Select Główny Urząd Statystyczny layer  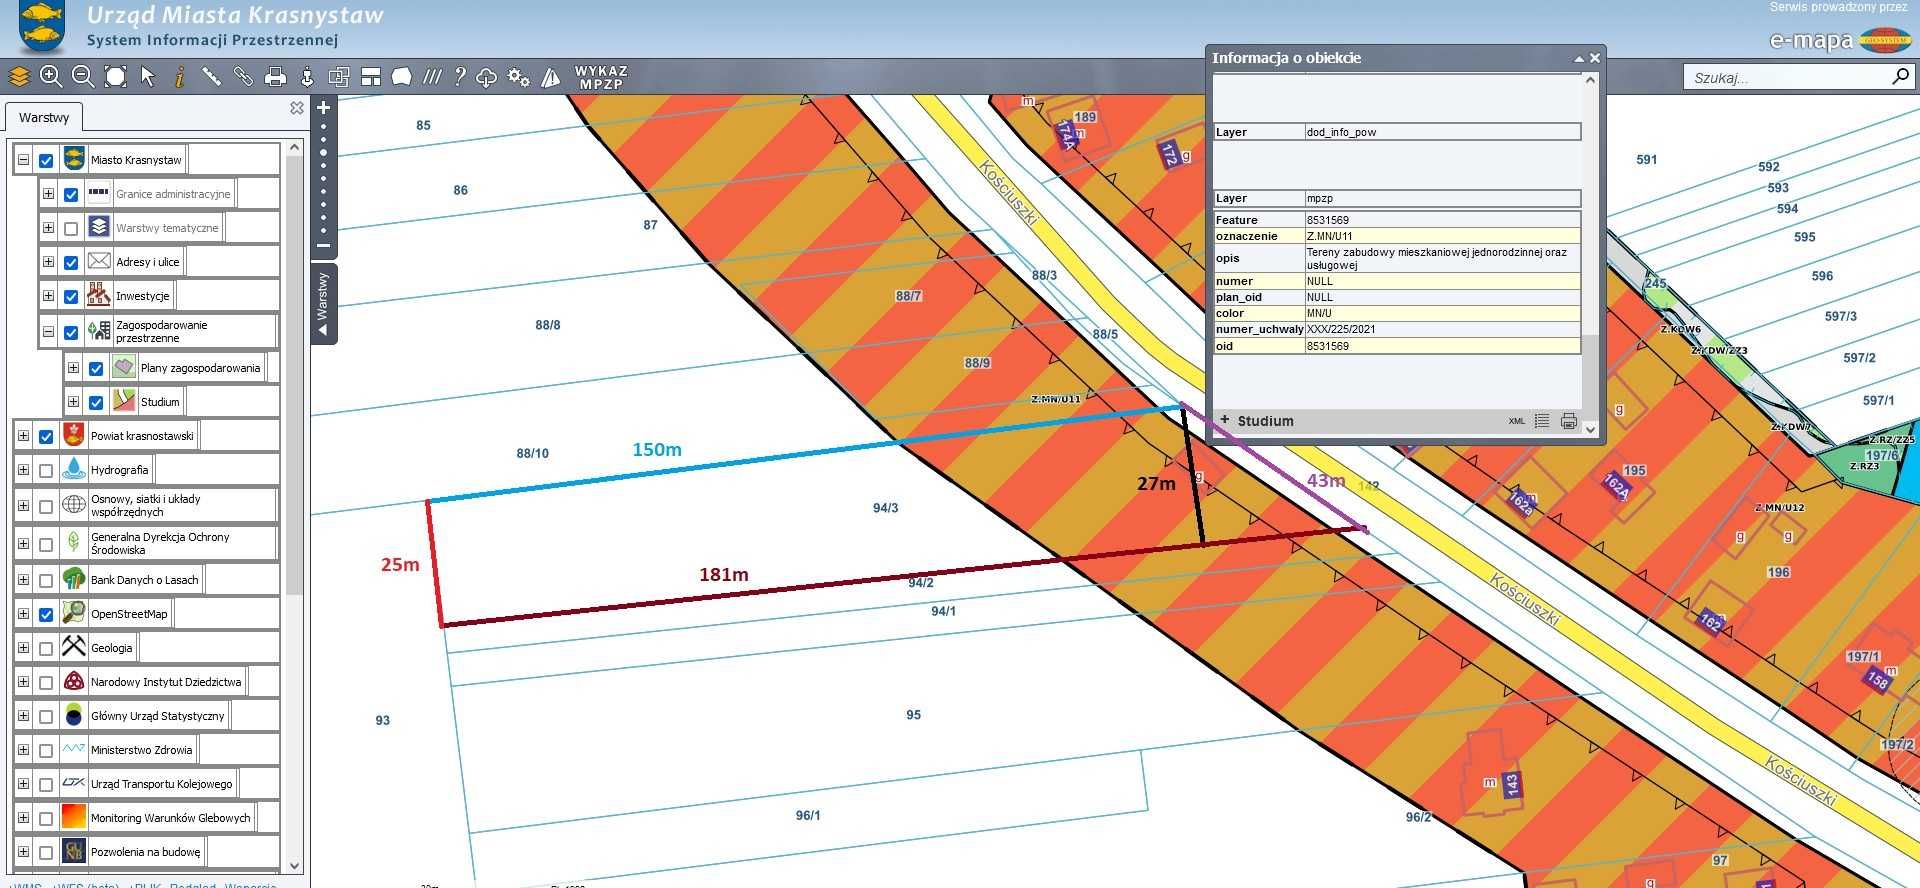(x=158, y=716)
